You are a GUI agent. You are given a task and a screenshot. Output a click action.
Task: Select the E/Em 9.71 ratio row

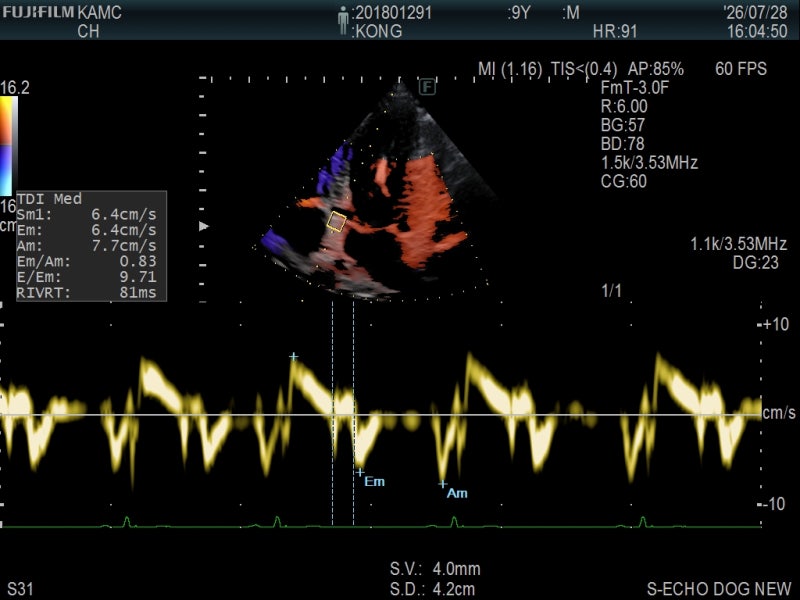tap(87, 277)
